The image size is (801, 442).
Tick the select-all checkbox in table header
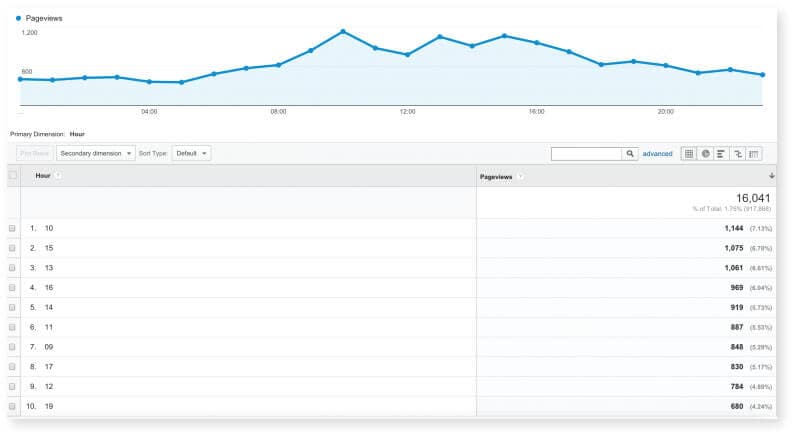click(13, 176)
